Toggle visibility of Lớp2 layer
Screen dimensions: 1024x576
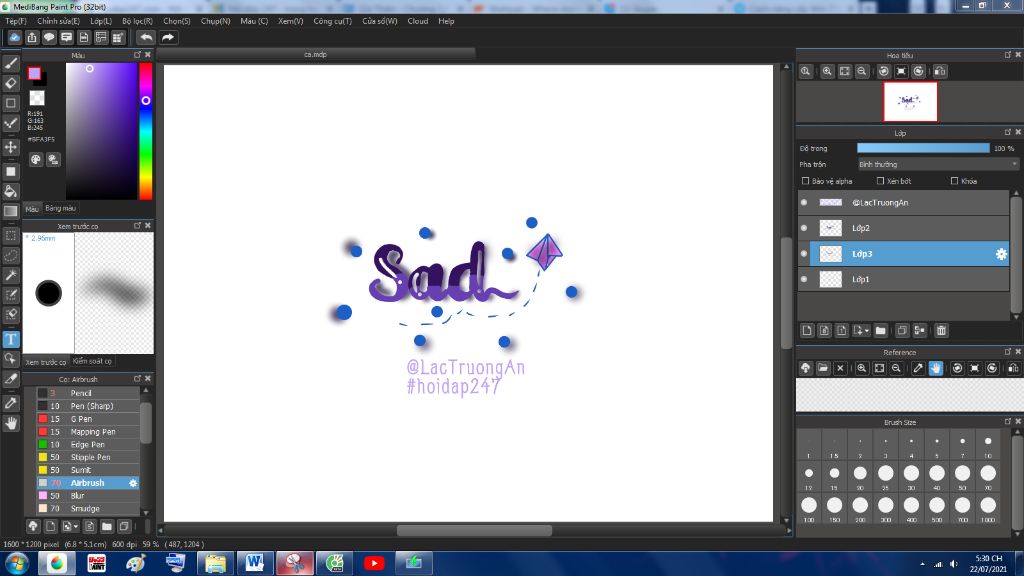(x=804, y=228)
